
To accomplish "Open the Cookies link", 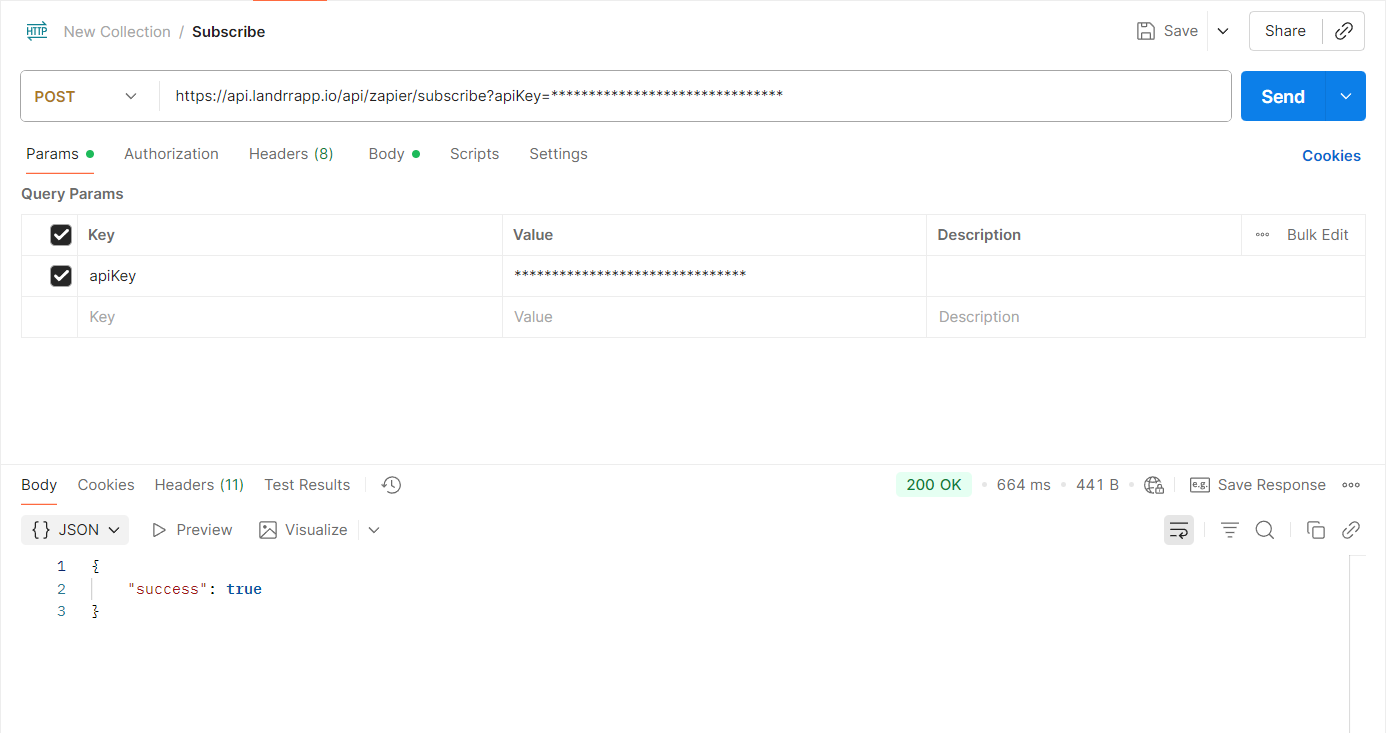I will 1331,156.
